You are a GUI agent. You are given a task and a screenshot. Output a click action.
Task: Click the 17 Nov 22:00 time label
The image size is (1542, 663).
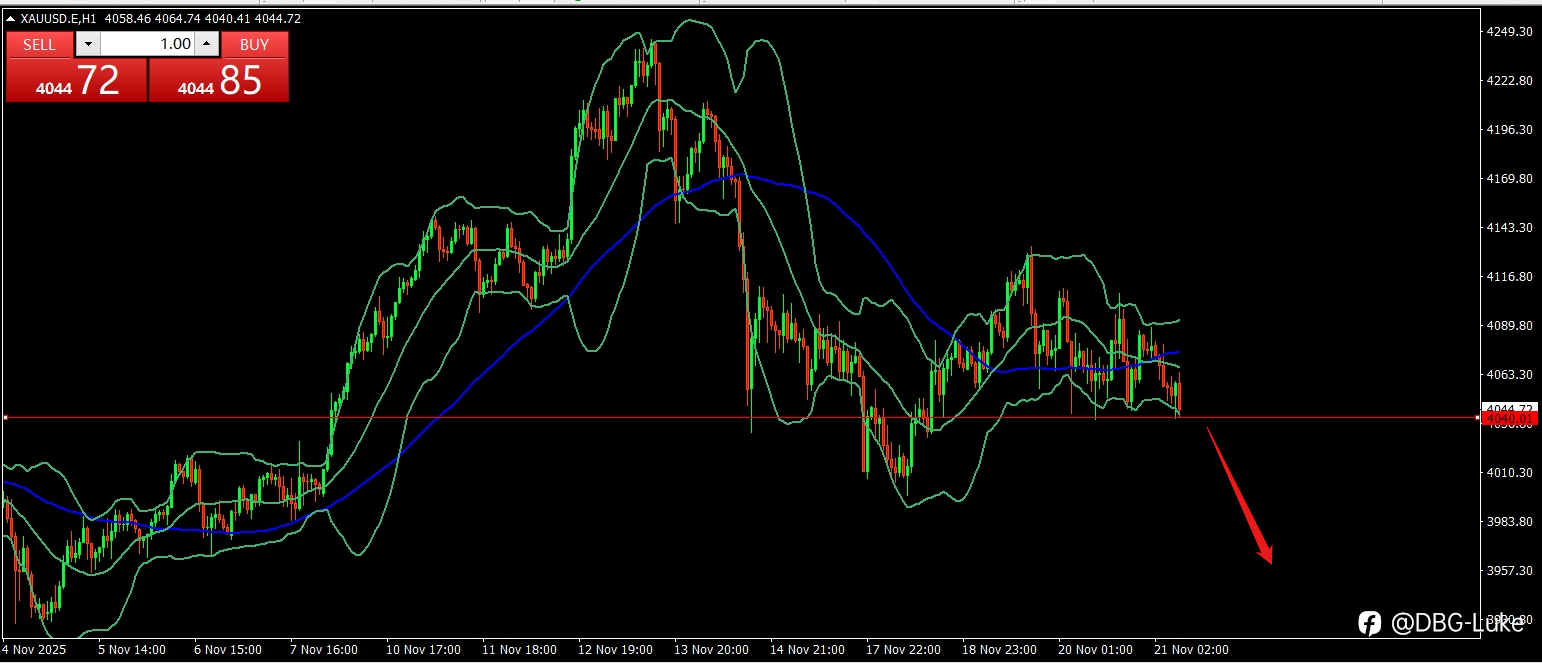[904, 650]
